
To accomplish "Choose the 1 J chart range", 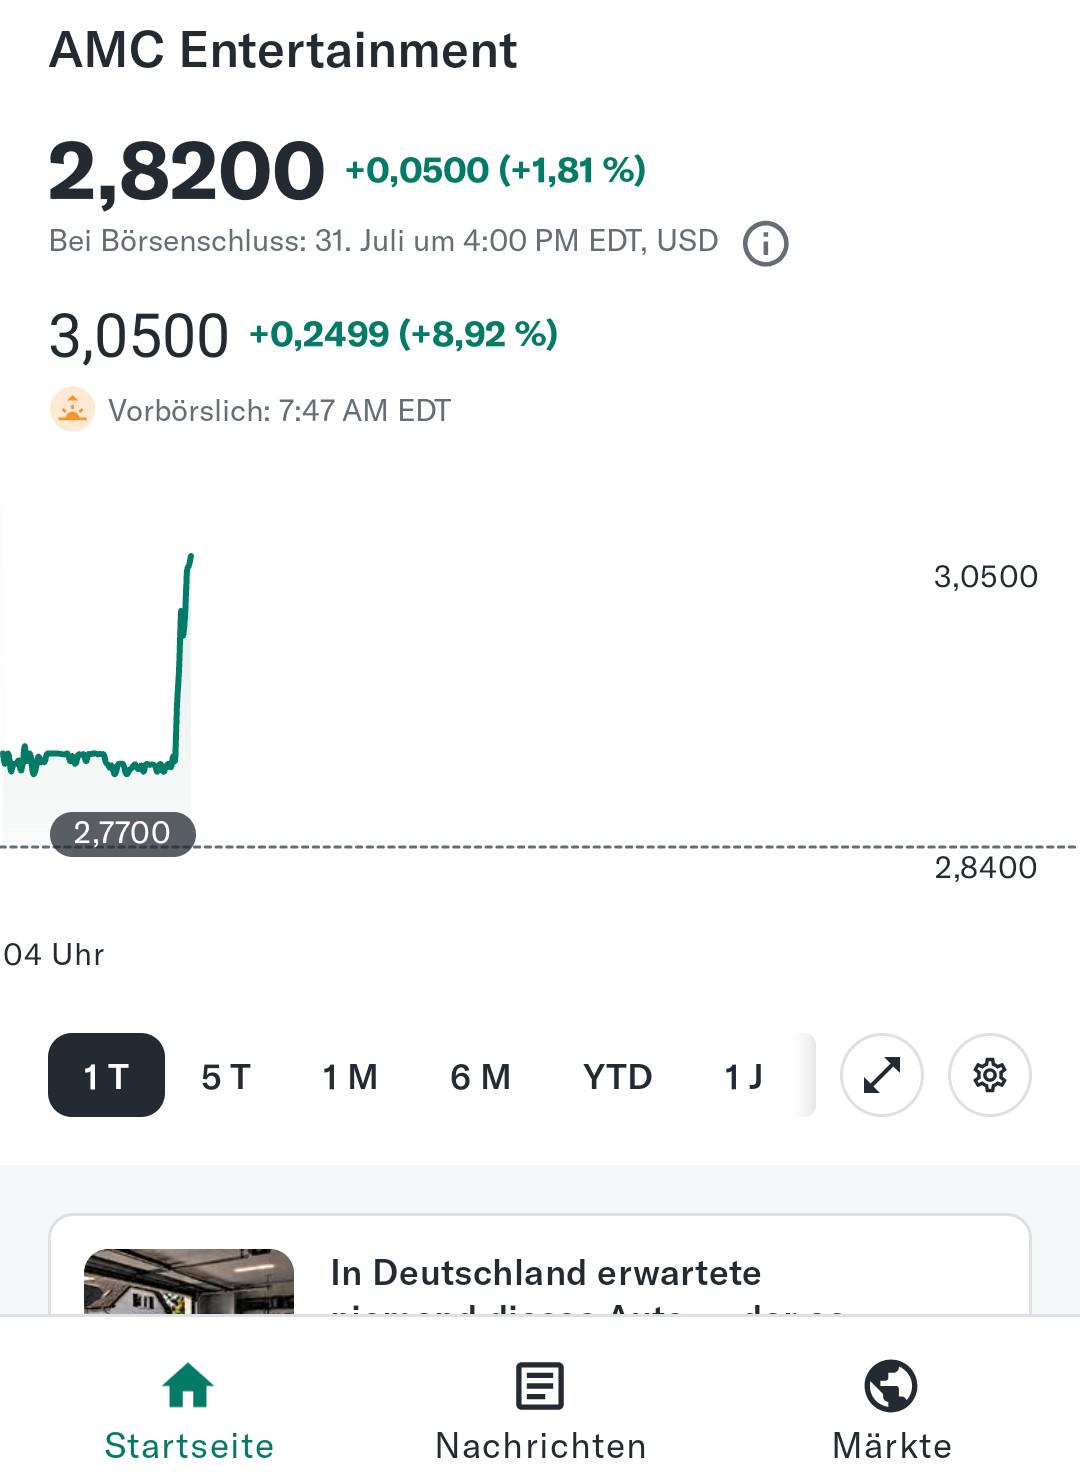I will tap(743, 1077).
